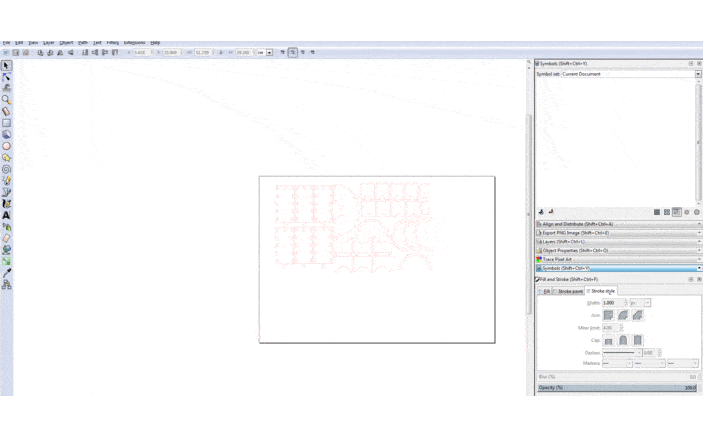This screenshot has width=703, height=437.
Task: Click Select all in all layers icon
Action: click(16, 52)
